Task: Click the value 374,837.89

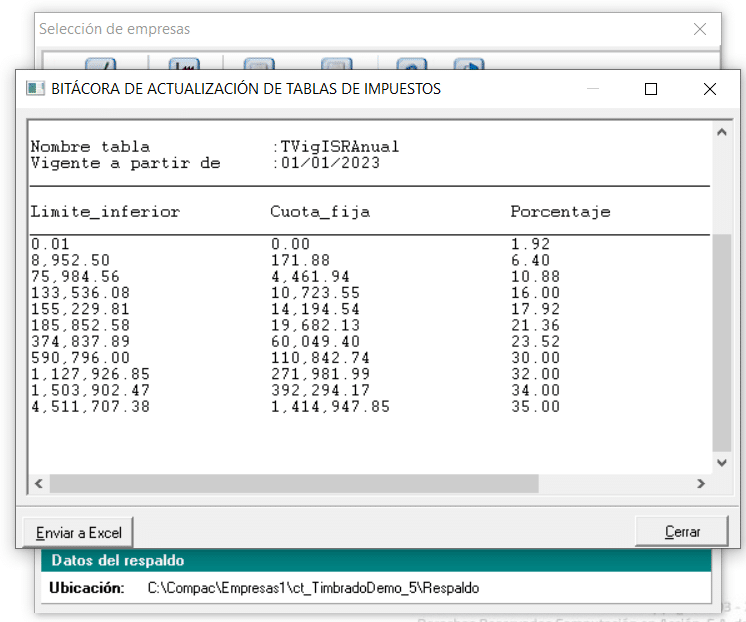Action: 80,341
